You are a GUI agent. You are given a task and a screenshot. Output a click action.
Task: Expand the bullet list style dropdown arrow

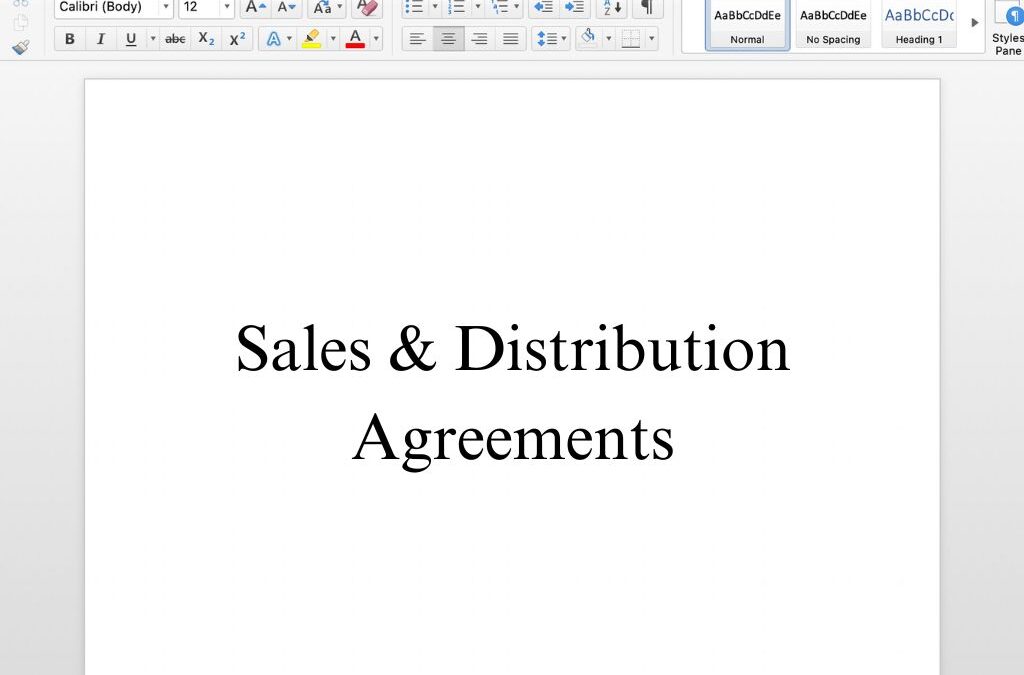(x=436, y=7)
